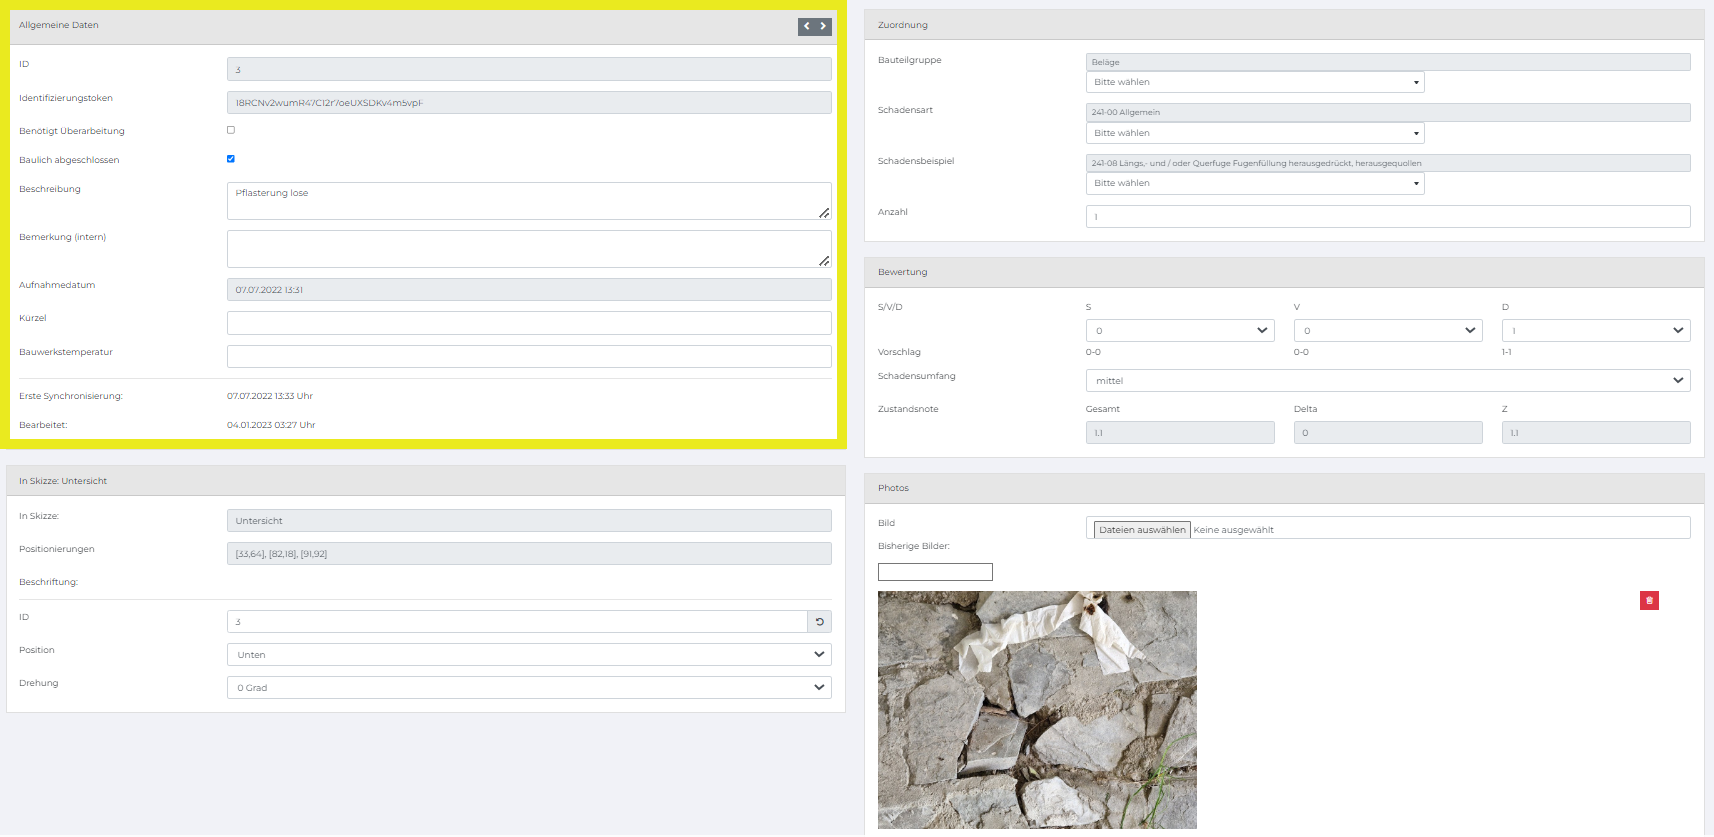
Task: Click Bemerkung (intern) textarea resize handle
Action: click(x=824, y=260)
